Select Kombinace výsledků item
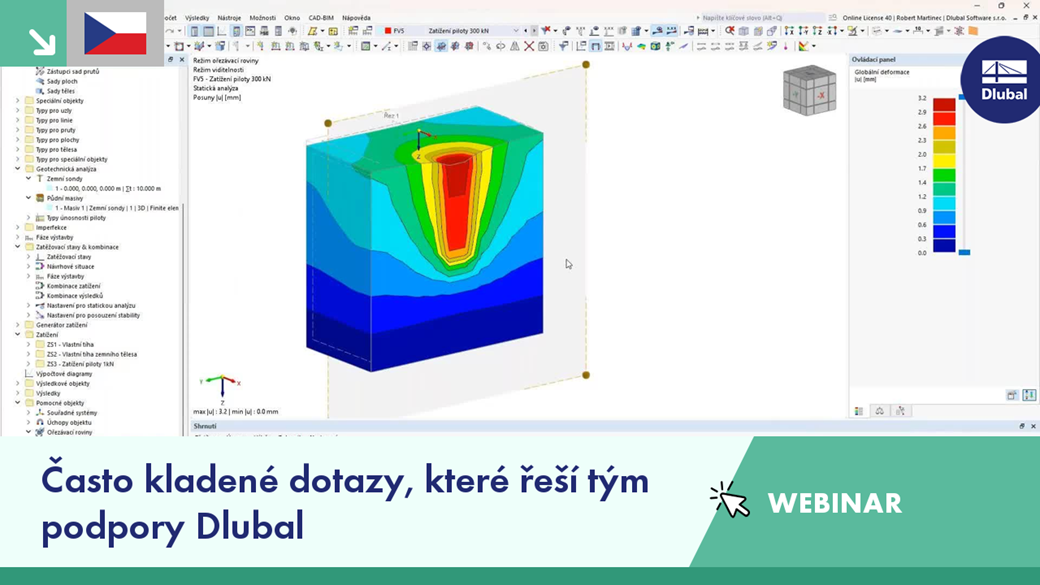1040x585 pixels. [75, 296]
